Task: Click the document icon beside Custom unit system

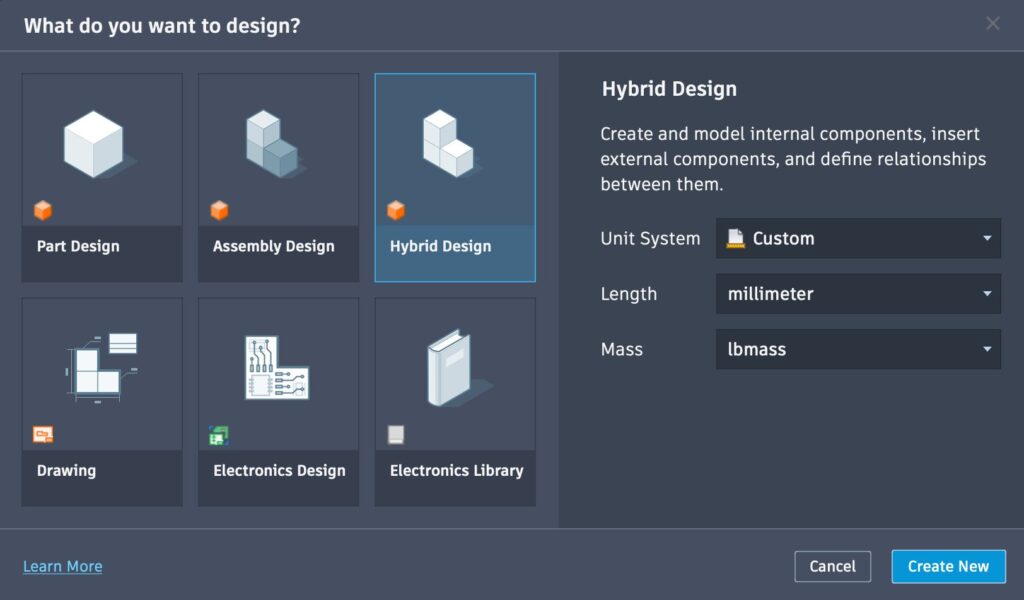Action: [x=734, y=238]
